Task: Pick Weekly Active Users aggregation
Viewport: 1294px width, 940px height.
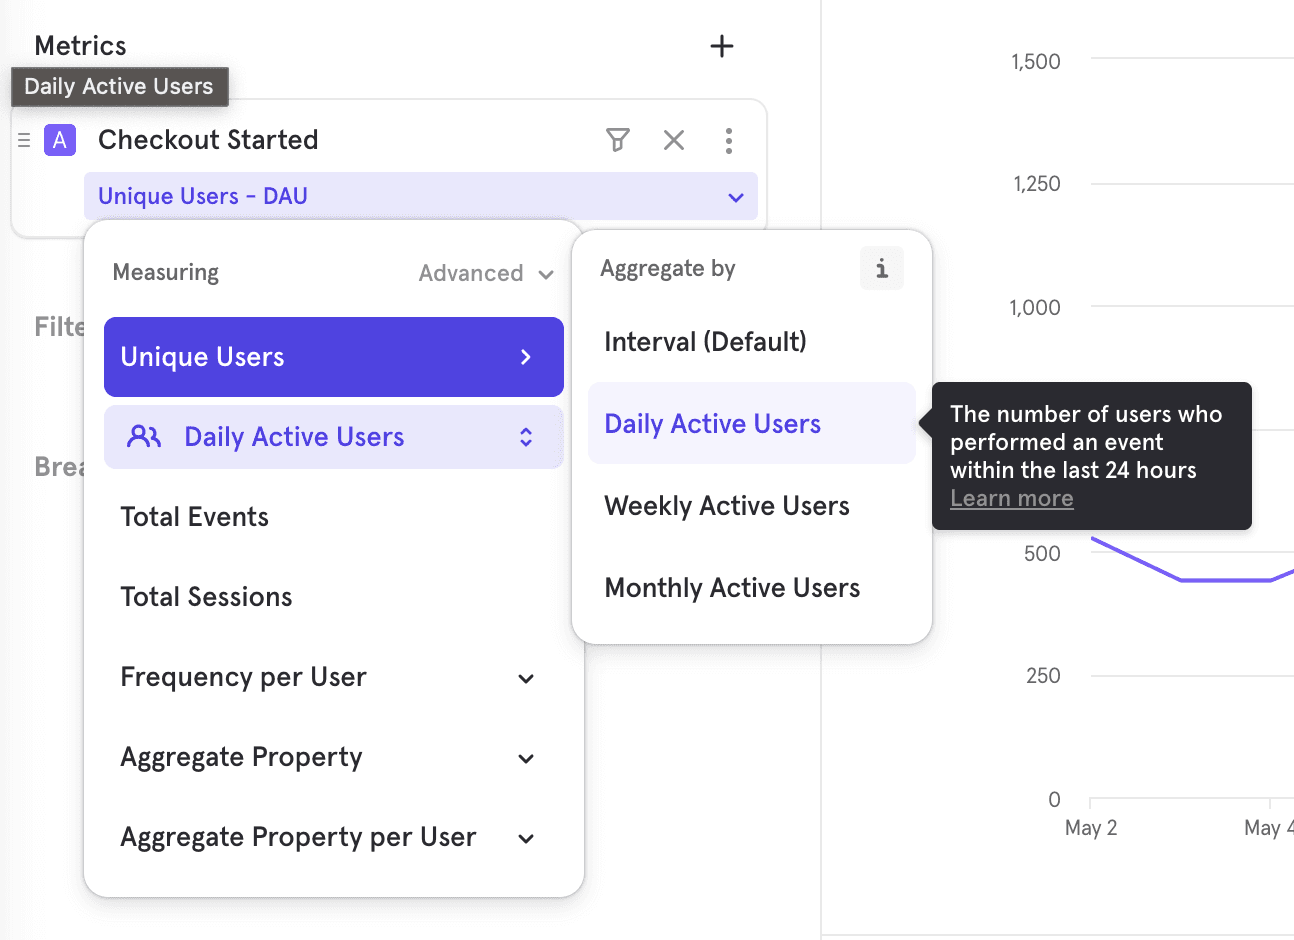Action: (727, 506)
